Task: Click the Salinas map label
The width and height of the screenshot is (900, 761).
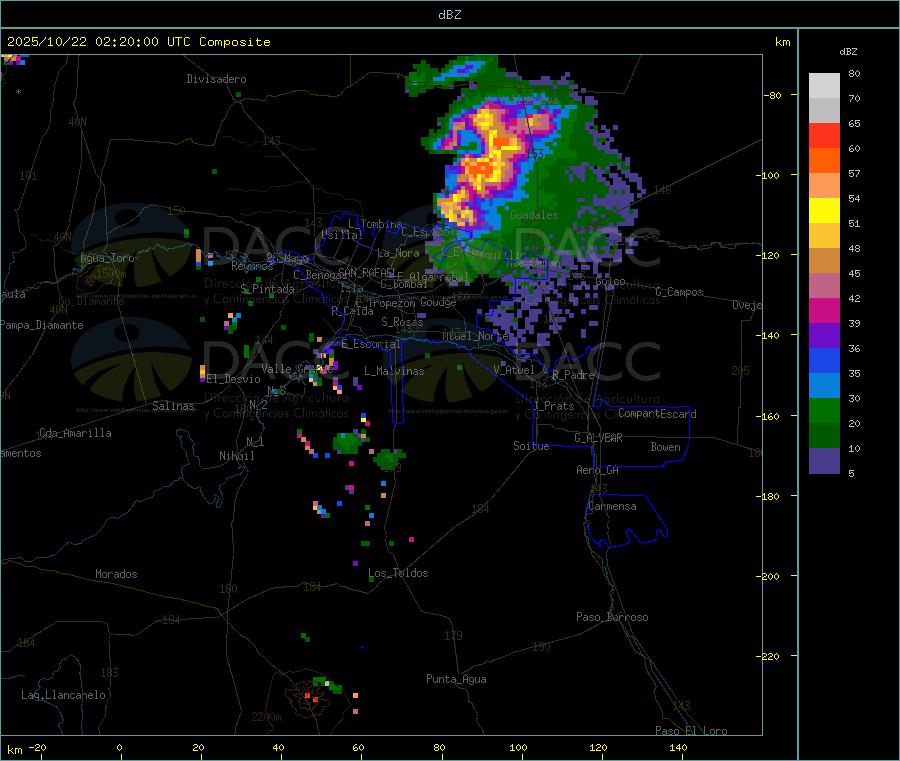Action: [x=173, y=406]
